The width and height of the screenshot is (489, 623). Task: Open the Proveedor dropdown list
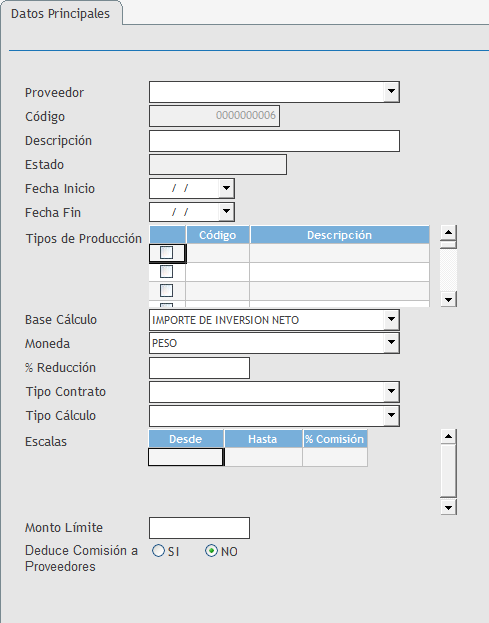[391, 91]
